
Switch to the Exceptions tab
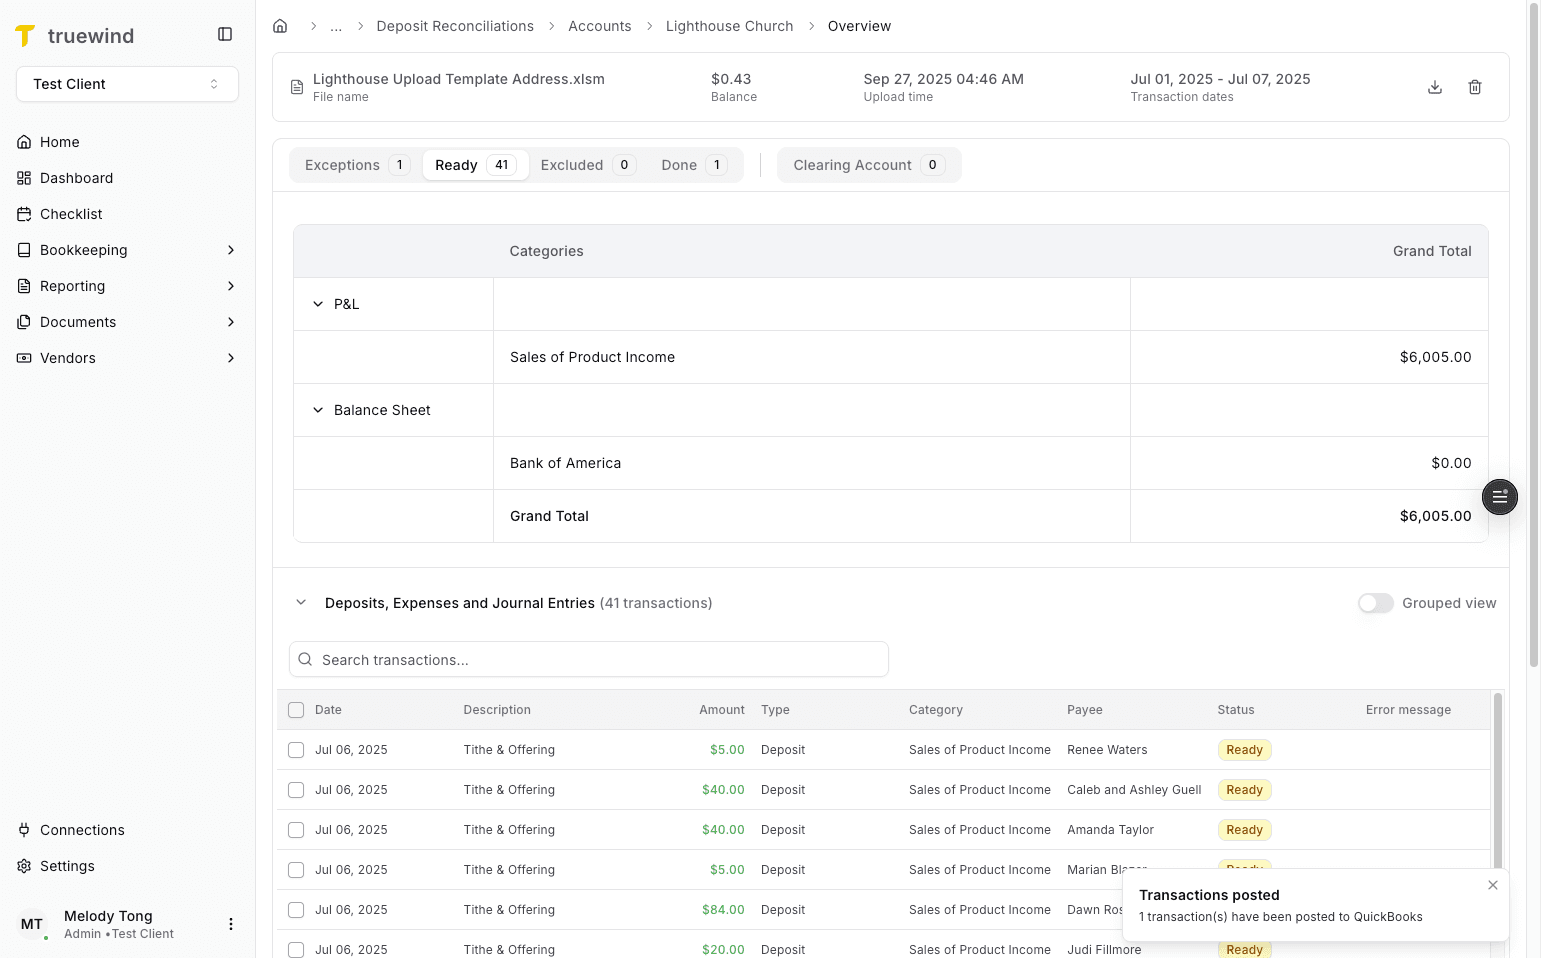click(353, 164)
